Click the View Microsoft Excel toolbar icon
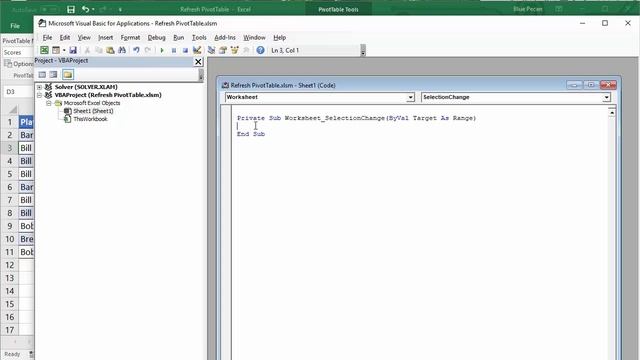Image resolution: width=640 pixels, height=360 pixels. (44, 50)
